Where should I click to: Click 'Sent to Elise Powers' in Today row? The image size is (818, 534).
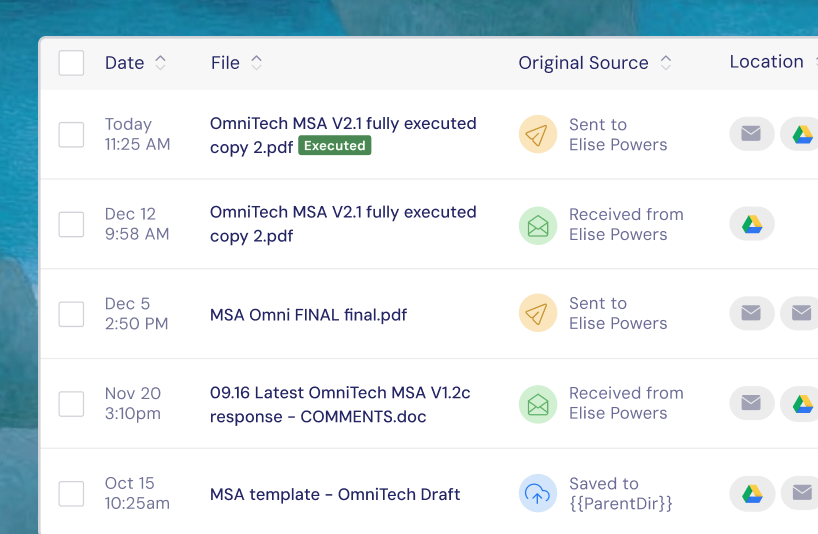click(618, 135)
